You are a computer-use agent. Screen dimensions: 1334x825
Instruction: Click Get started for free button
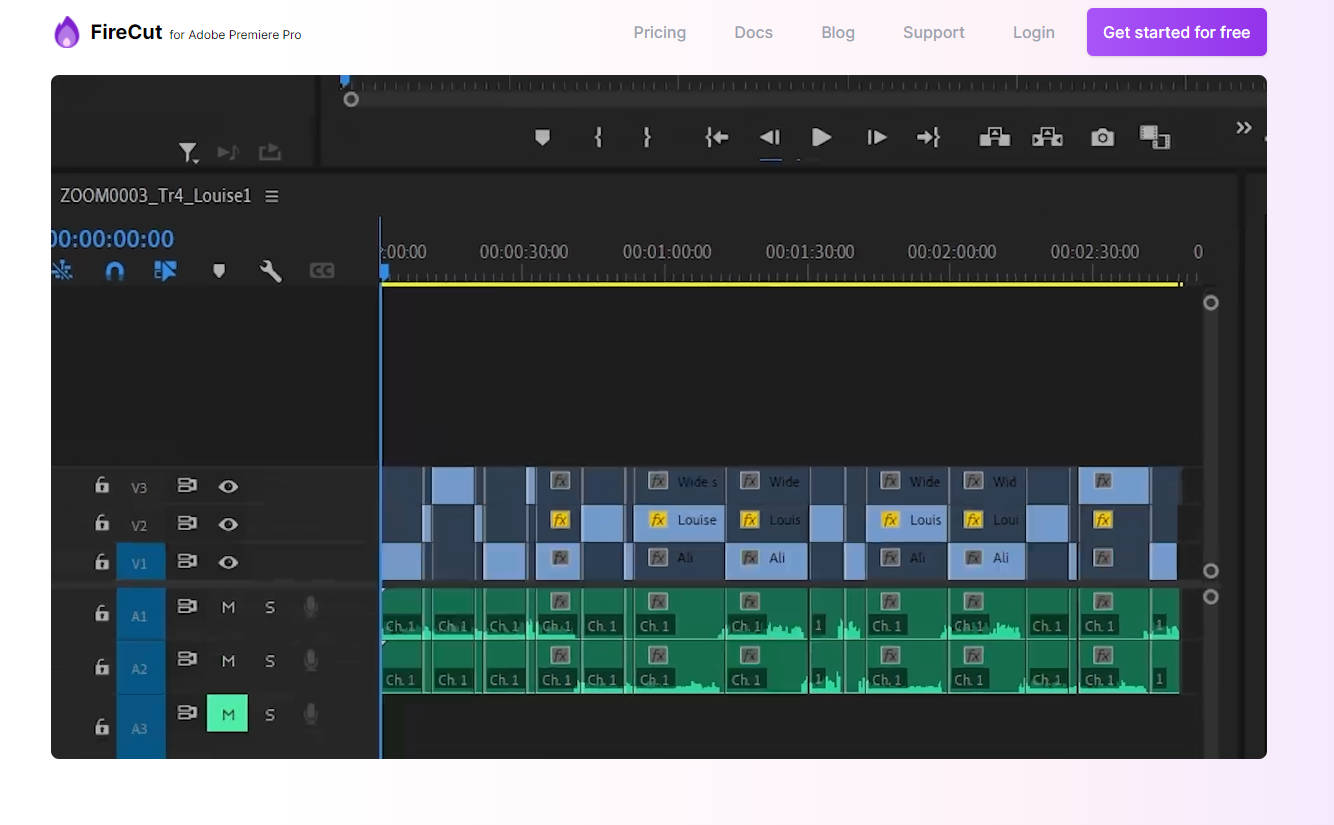tap(1176, 32)
